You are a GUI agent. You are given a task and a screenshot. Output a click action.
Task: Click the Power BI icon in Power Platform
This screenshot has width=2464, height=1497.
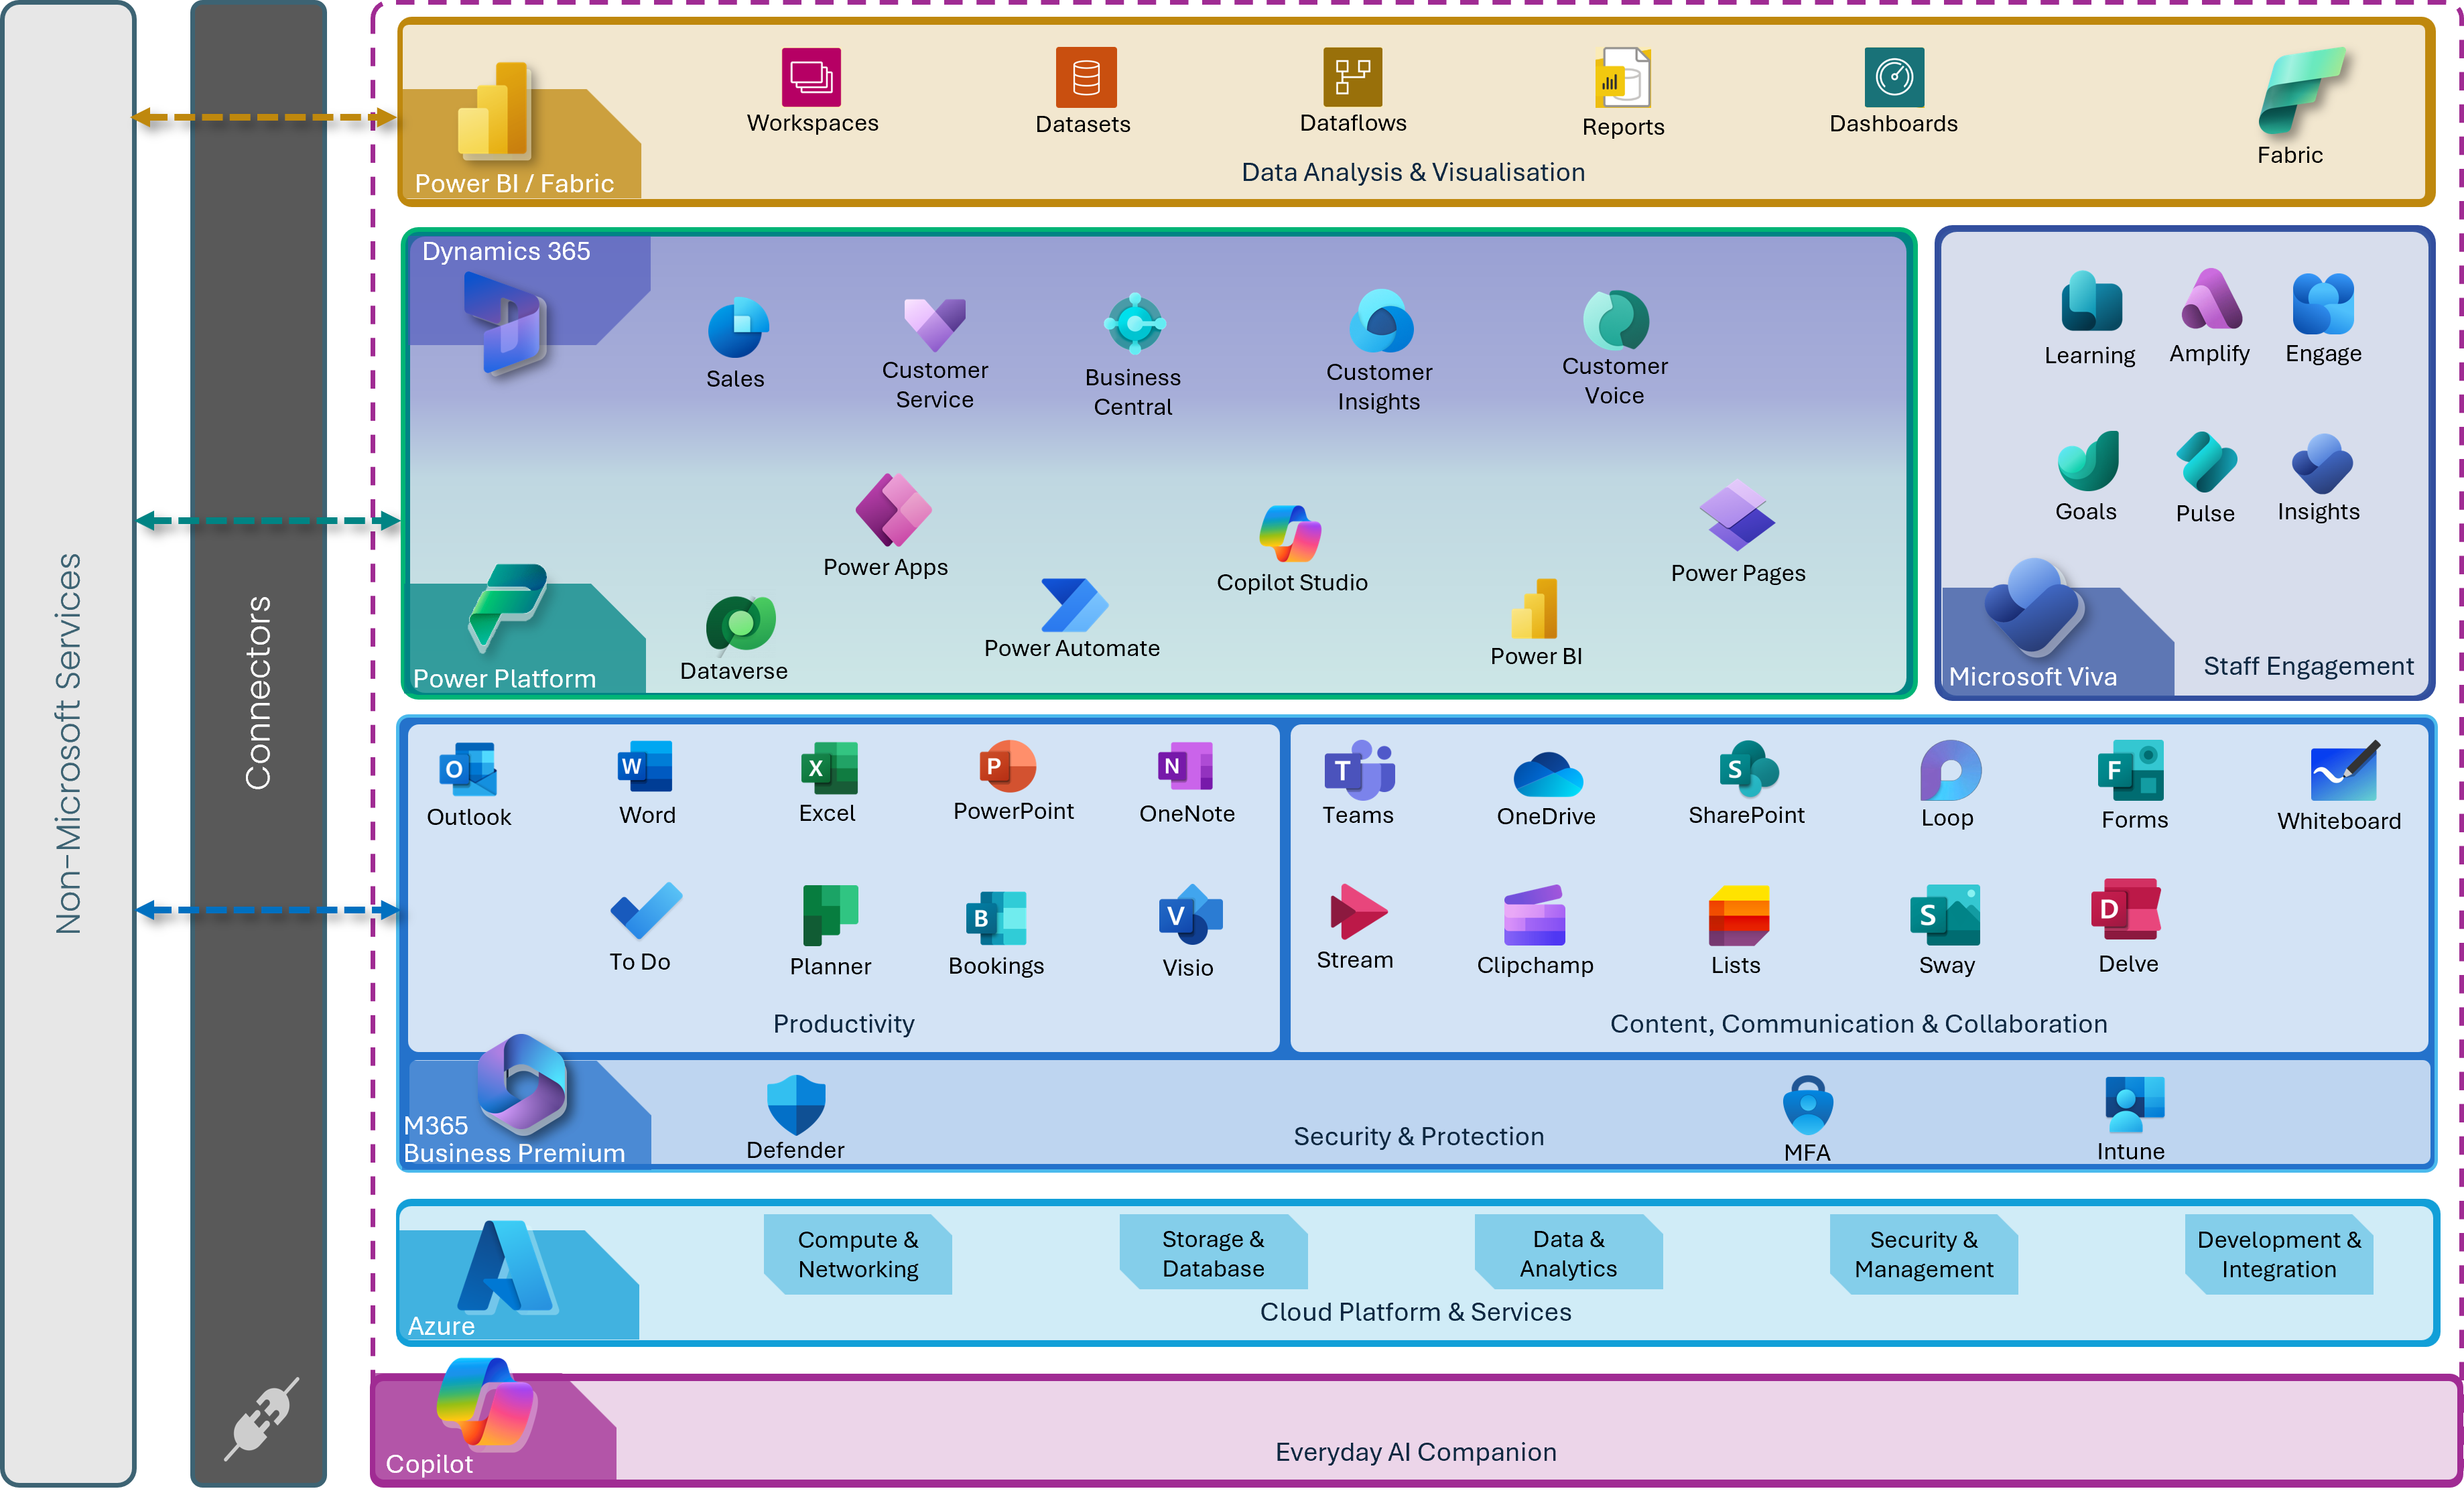pyautogui.click(x=1534, y=609)
